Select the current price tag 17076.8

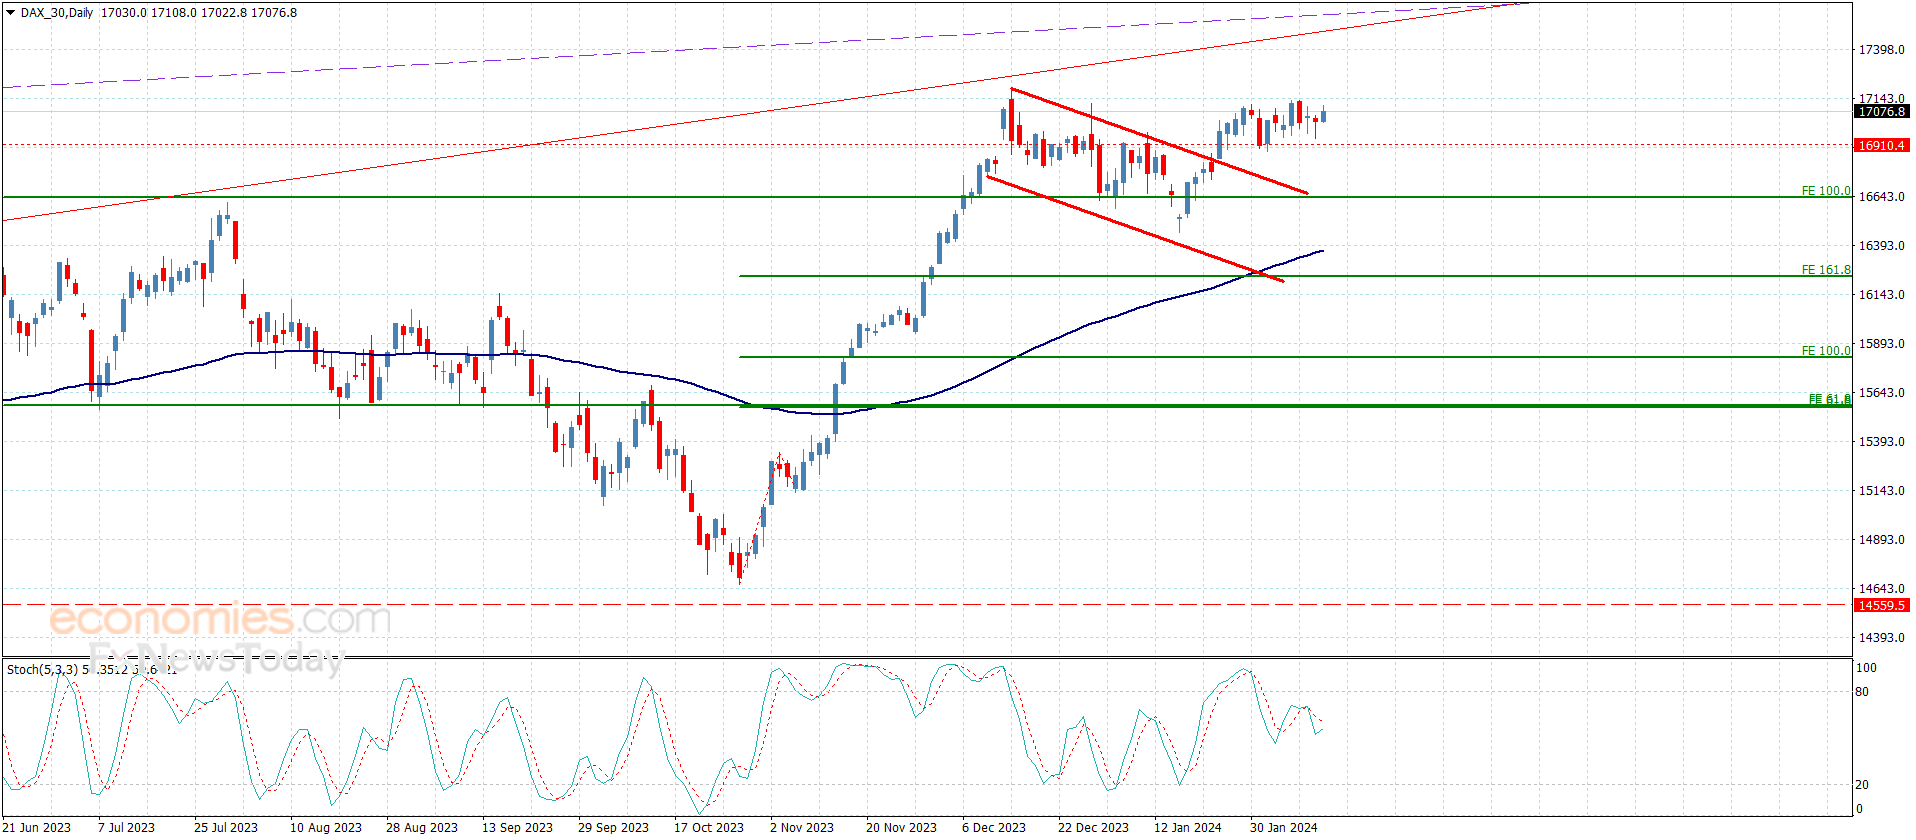1881,112
